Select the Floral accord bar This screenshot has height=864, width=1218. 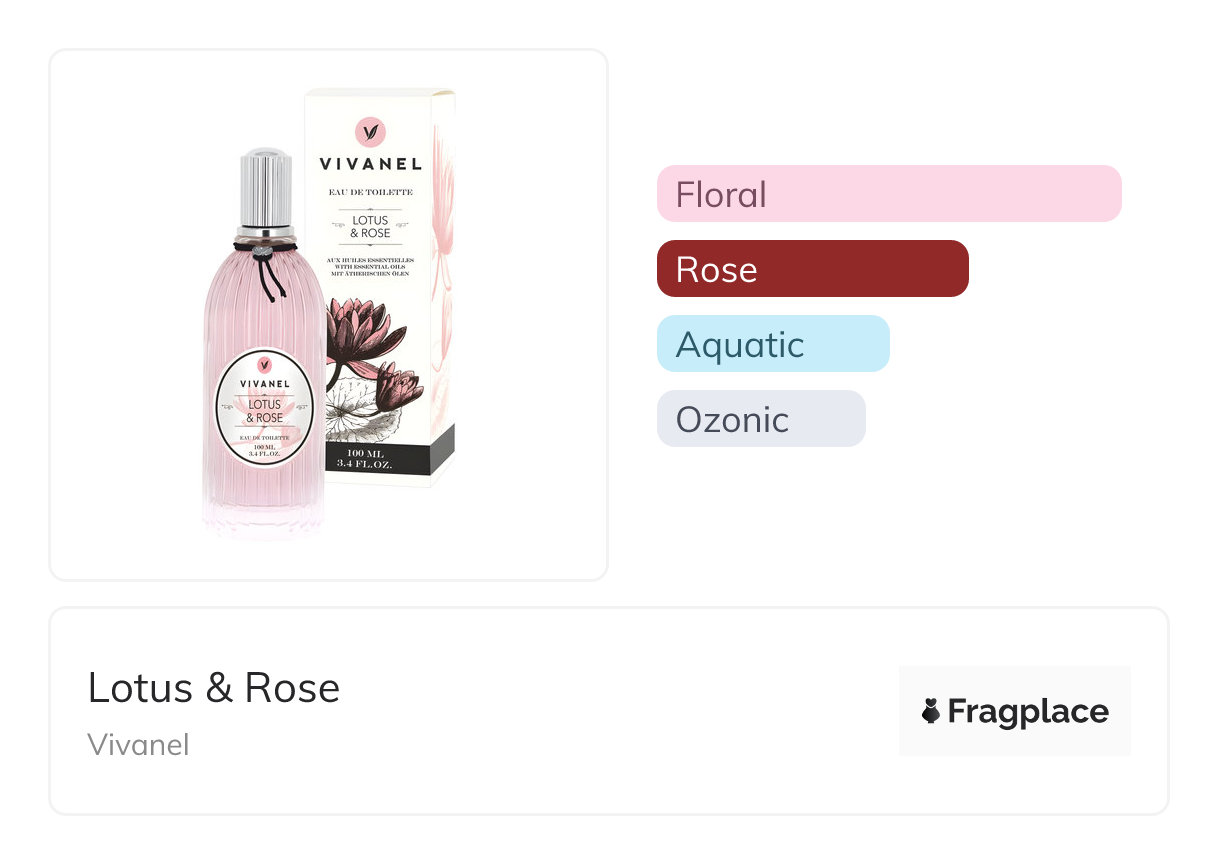coord(888,193)
